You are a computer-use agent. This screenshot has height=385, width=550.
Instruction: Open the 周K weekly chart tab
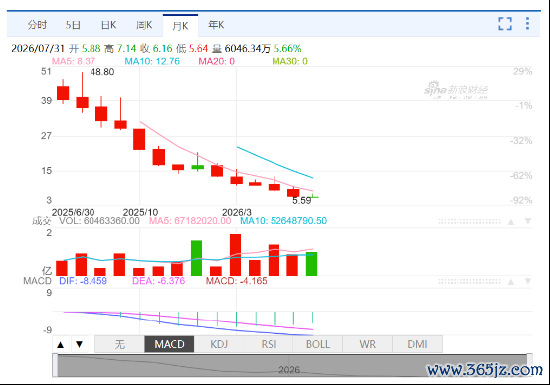click(x=144, y=25)
